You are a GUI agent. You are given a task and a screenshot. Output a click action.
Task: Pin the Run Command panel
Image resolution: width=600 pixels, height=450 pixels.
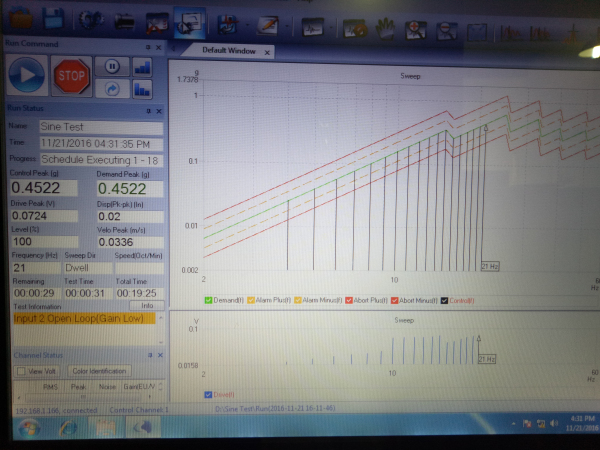(x=147, y=46)
